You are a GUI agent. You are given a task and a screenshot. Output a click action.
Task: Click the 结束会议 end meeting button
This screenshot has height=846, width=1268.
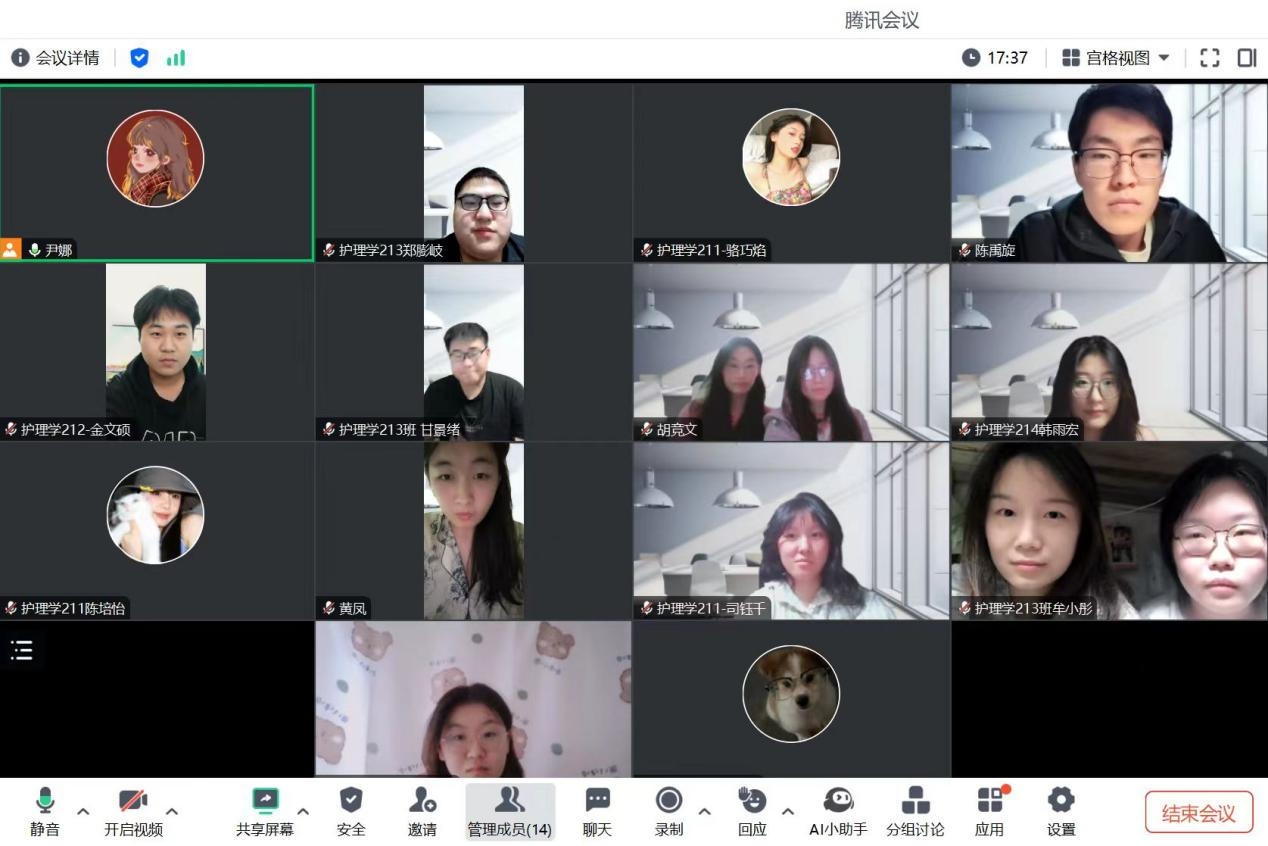1198,813
